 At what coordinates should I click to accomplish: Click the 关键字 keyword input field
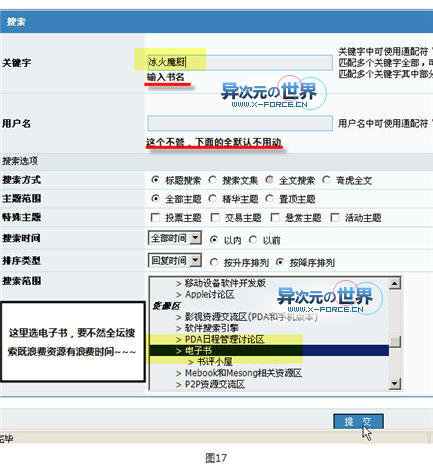point(240,62)
